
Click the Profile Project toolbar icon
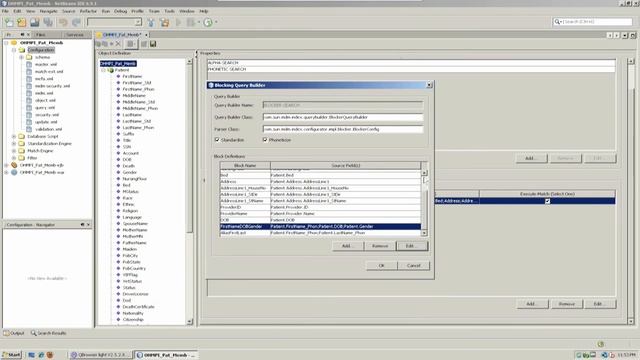208,22
